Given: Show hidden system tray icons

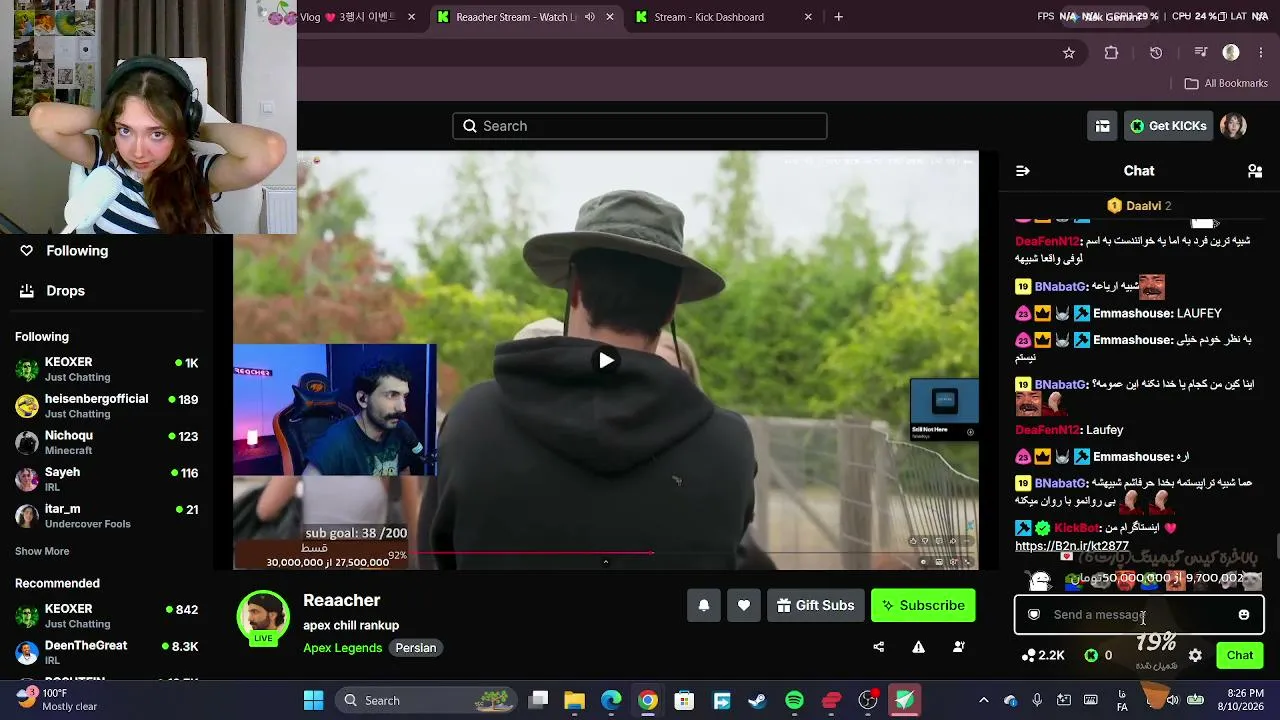Looking at the screenshot, I should point(983,700).
